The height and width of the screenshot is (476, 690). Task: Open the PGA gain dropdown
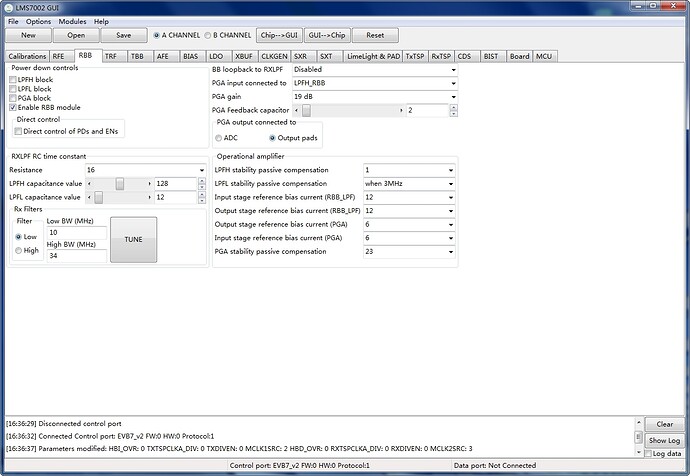pyautogui.click(x=375, y=97)
